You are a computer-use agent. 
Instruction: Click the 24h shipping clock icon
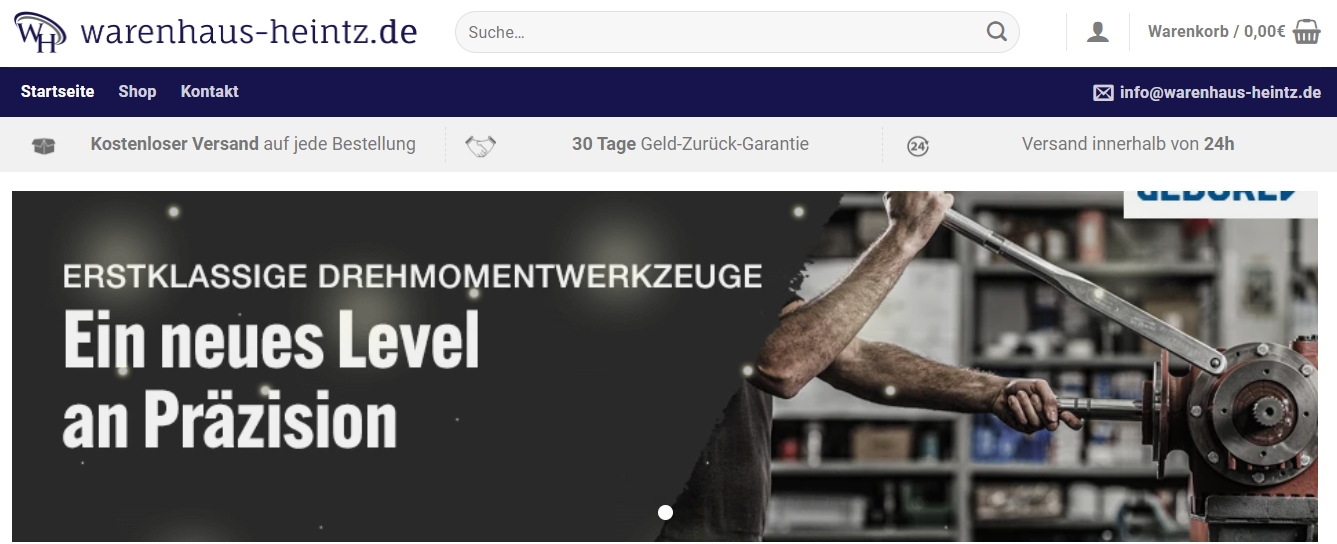click(918, 146)
